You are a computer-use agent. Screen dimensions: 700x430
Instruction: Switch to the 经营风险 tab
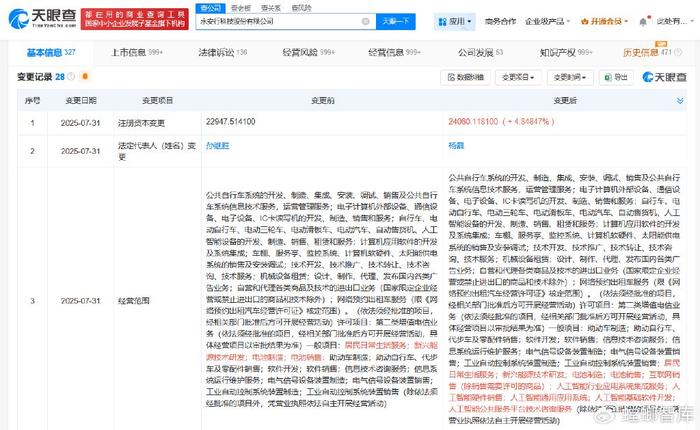(x=308, y=53)
